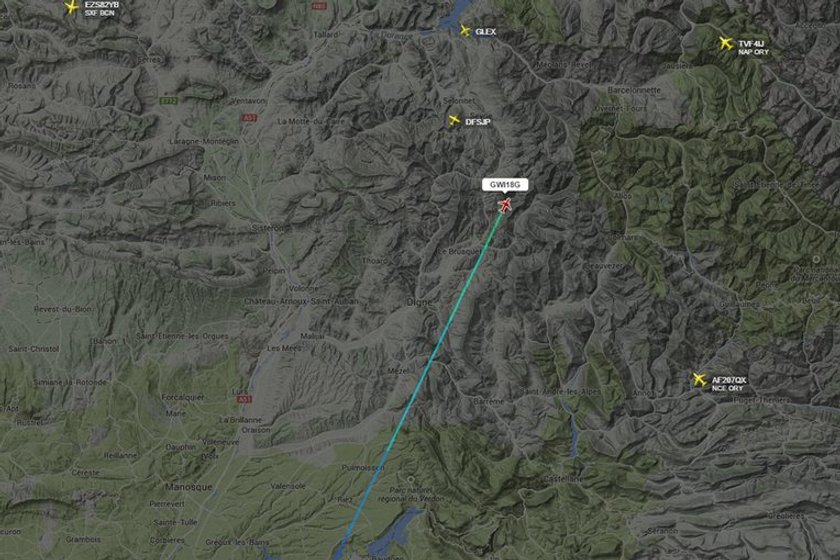Click the SXF BCN route label
840x560 pixels.
coord(100,13)
